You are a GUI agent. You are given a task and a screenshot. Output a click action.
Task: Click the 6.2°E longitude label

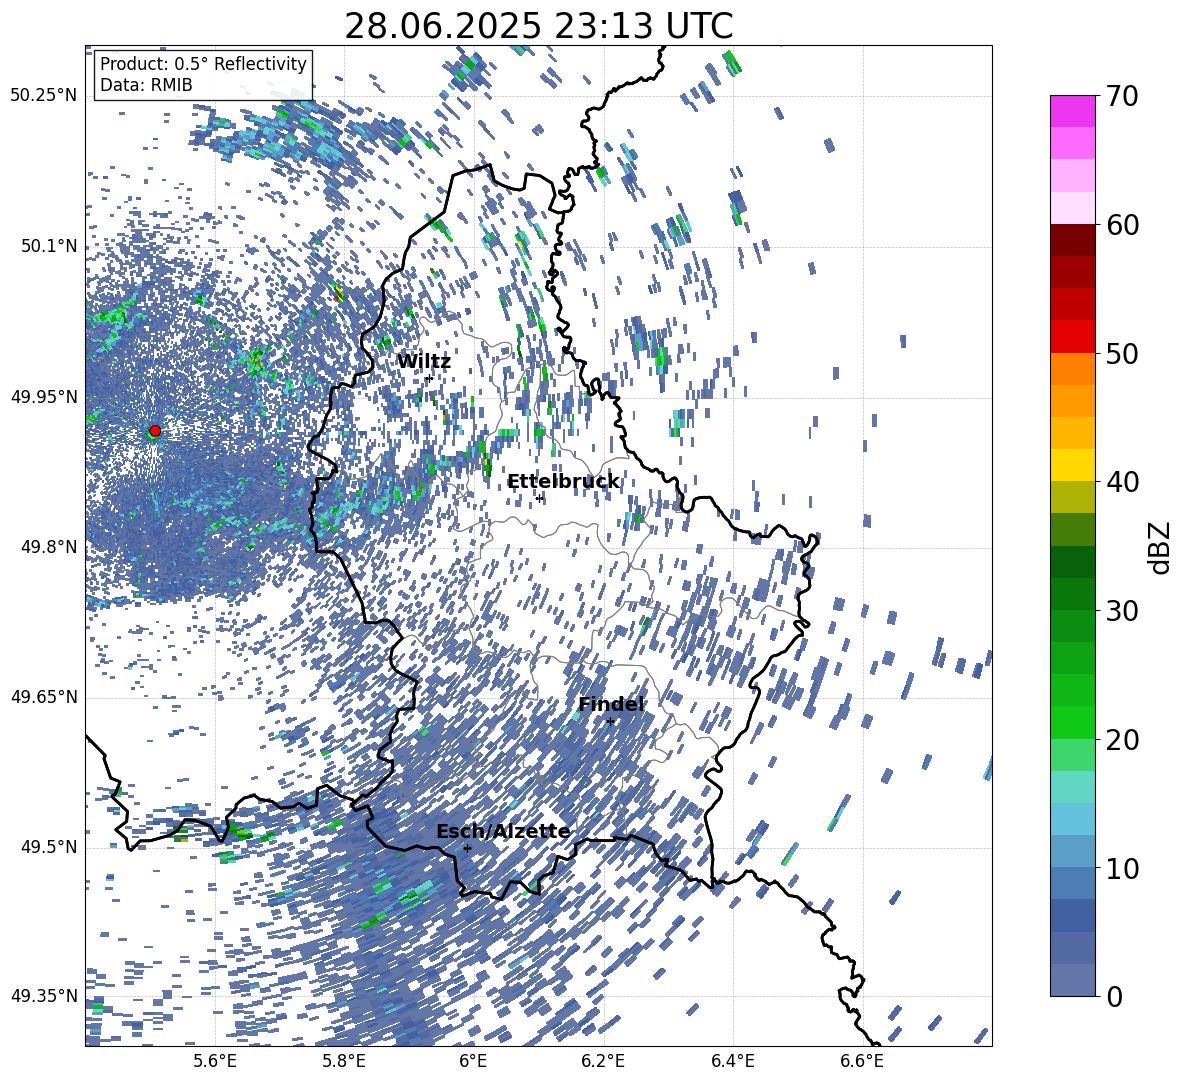pyautogui.click(x=603, y=1061)
